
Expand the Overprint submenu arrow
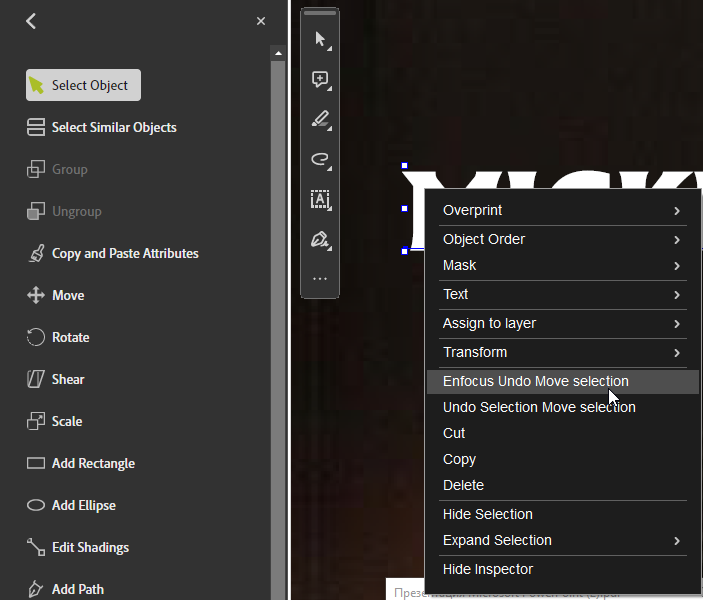pos(677,211)
